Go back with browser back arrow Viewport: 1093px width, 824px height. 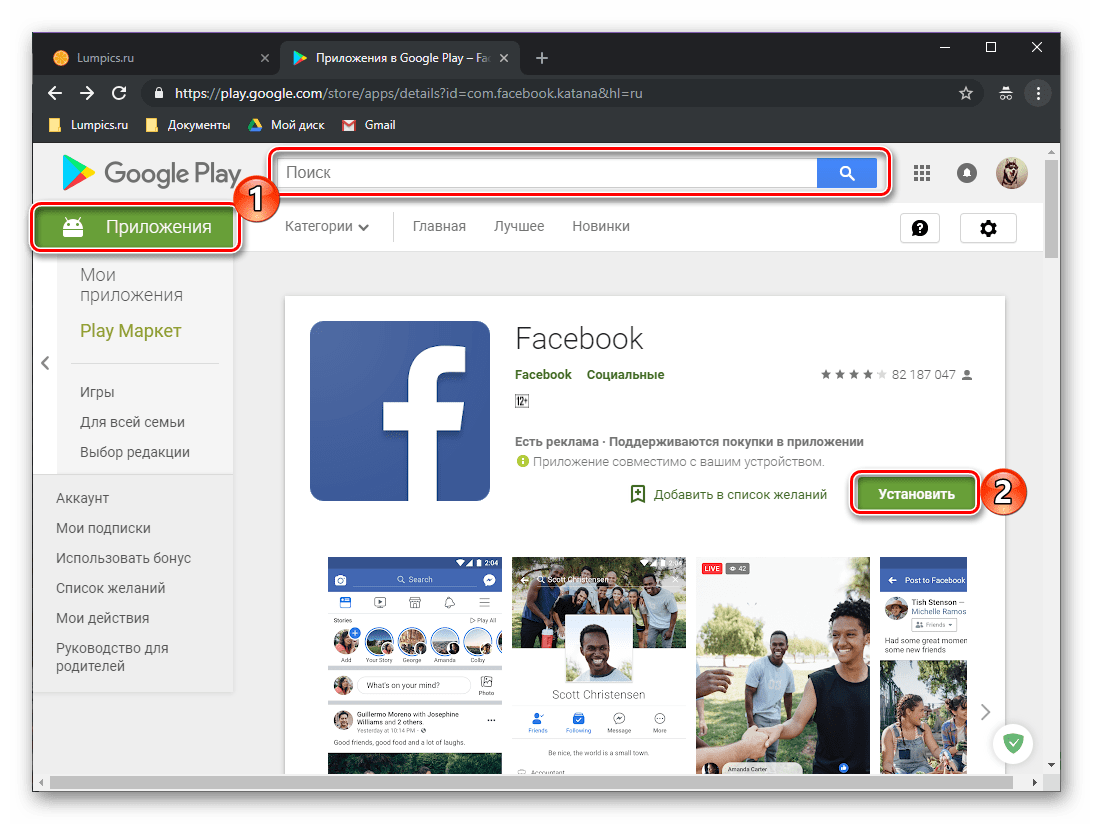[55, 93]
